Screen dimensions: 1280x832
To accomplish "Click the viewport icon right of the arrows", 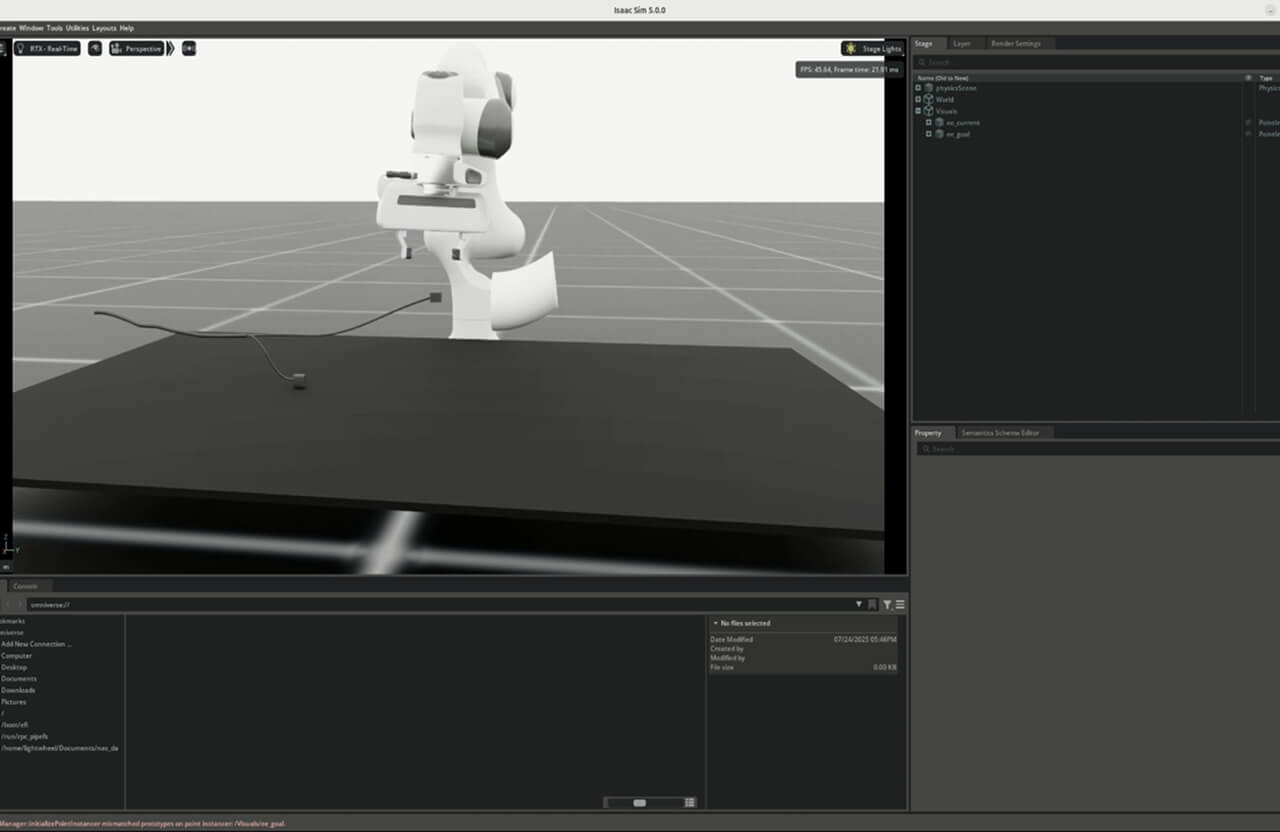I will (x=189, y=48).
